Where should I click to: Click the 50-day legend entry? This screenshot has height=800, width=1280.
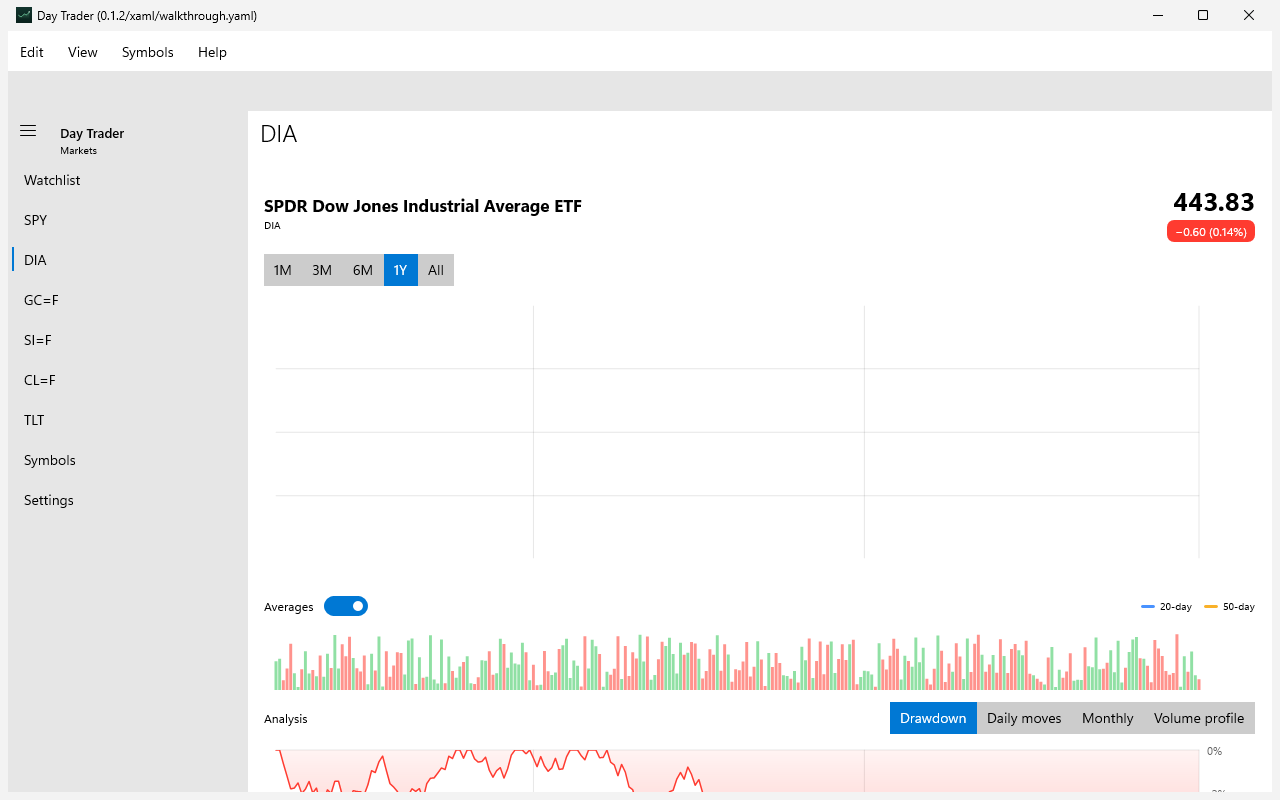tap(1230, 607)
